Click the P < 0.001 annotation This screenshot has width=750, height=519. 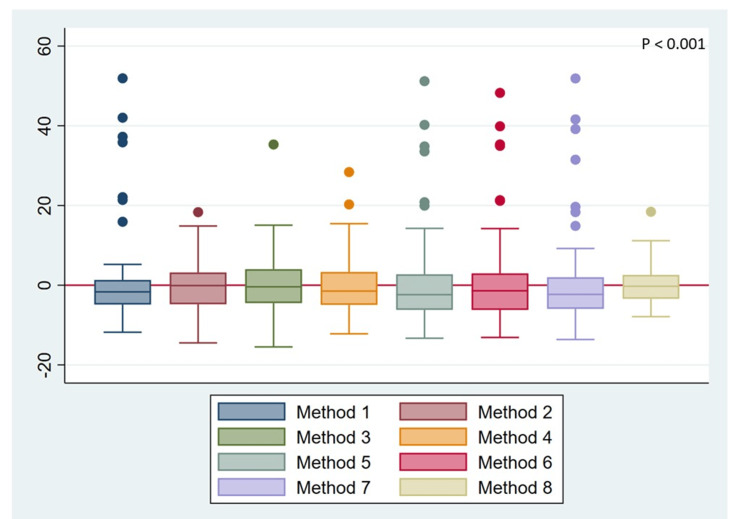tap(673, 44)
